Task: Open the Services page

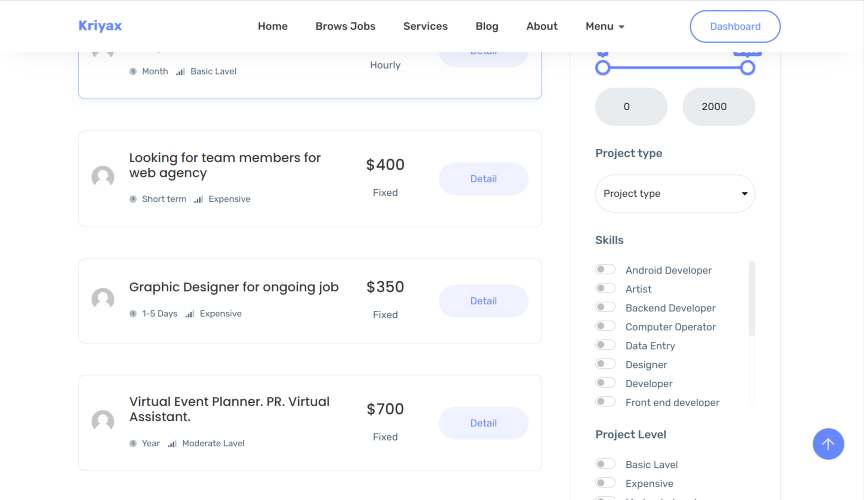Action: (x=425, y=26)
